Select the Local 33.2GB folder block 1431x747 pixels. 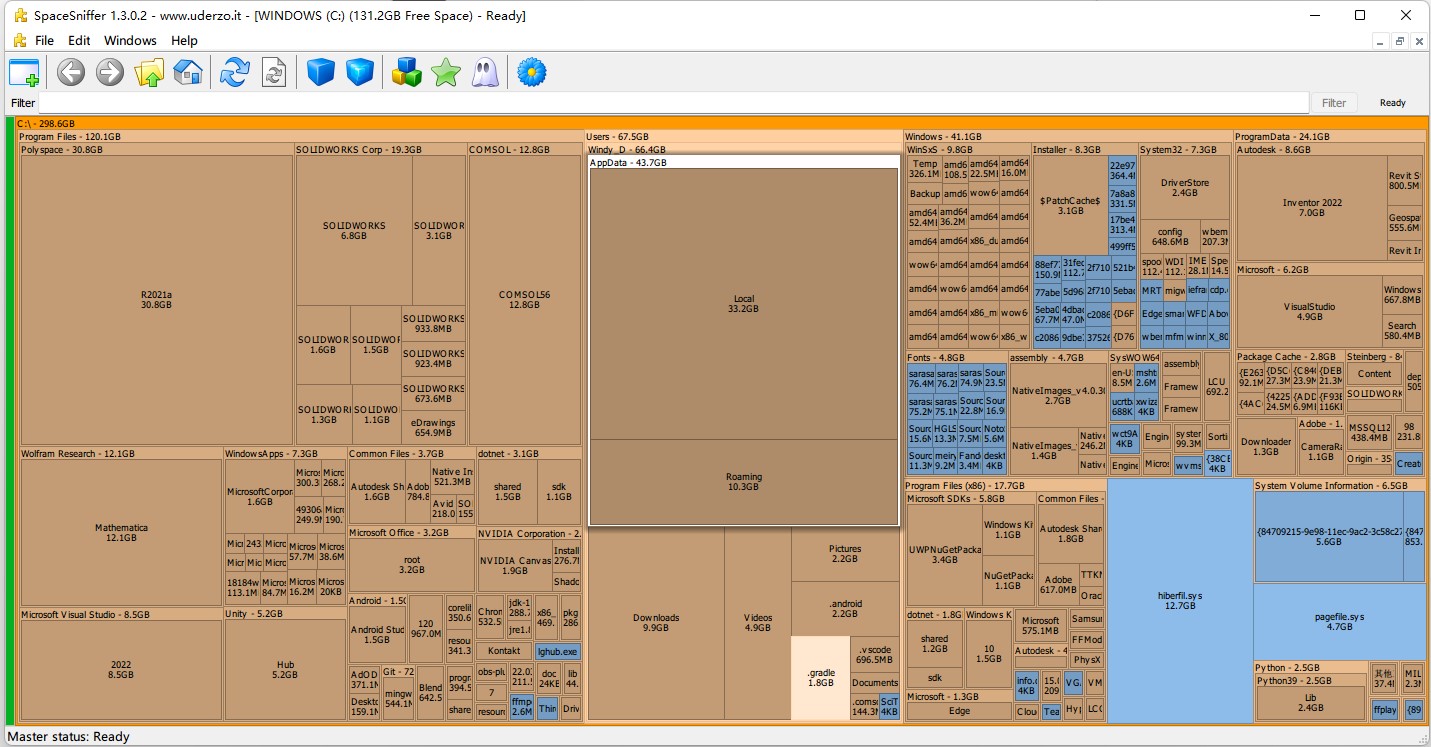(x=744, y=304)
